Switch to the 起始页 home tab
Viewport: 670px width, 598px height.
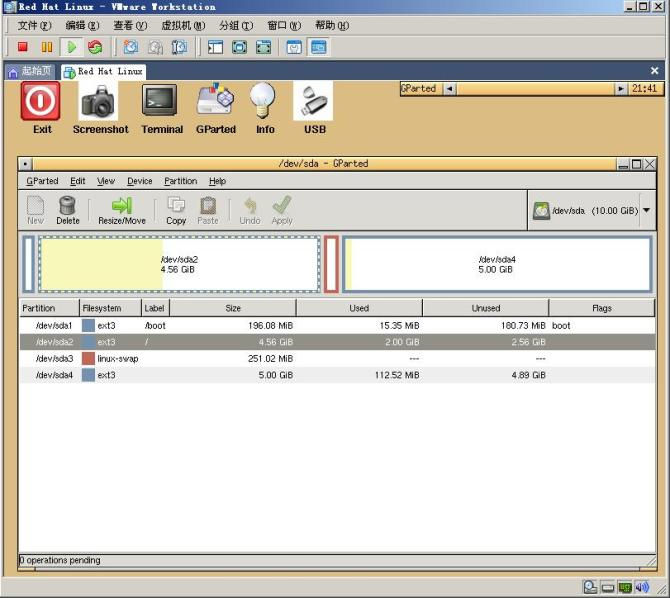31,71
